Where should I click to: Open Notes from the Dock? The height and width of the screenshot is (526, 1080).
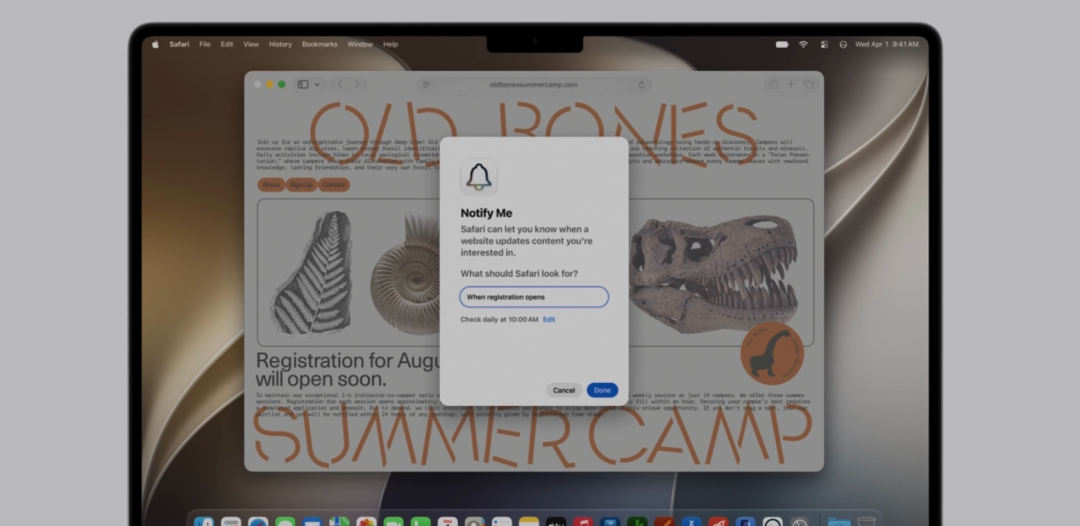point(529,521)
